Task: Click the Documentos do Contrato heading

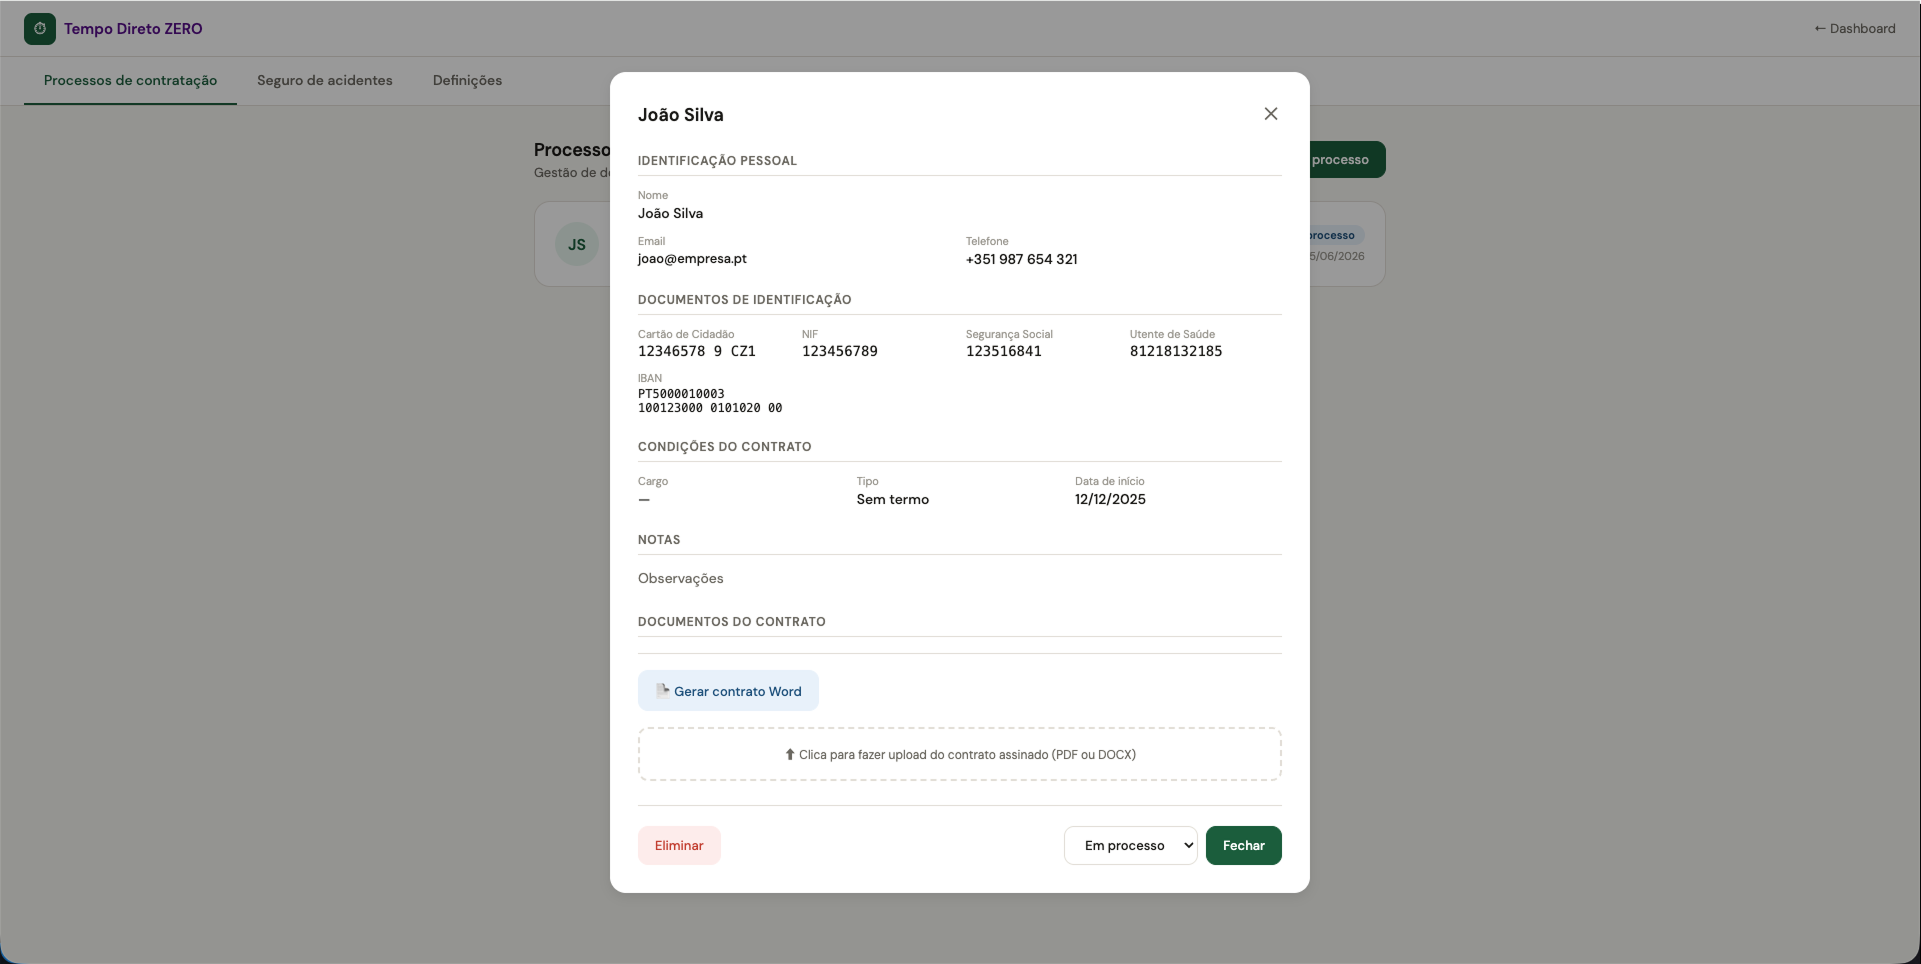Action: [x=732, y=622]
